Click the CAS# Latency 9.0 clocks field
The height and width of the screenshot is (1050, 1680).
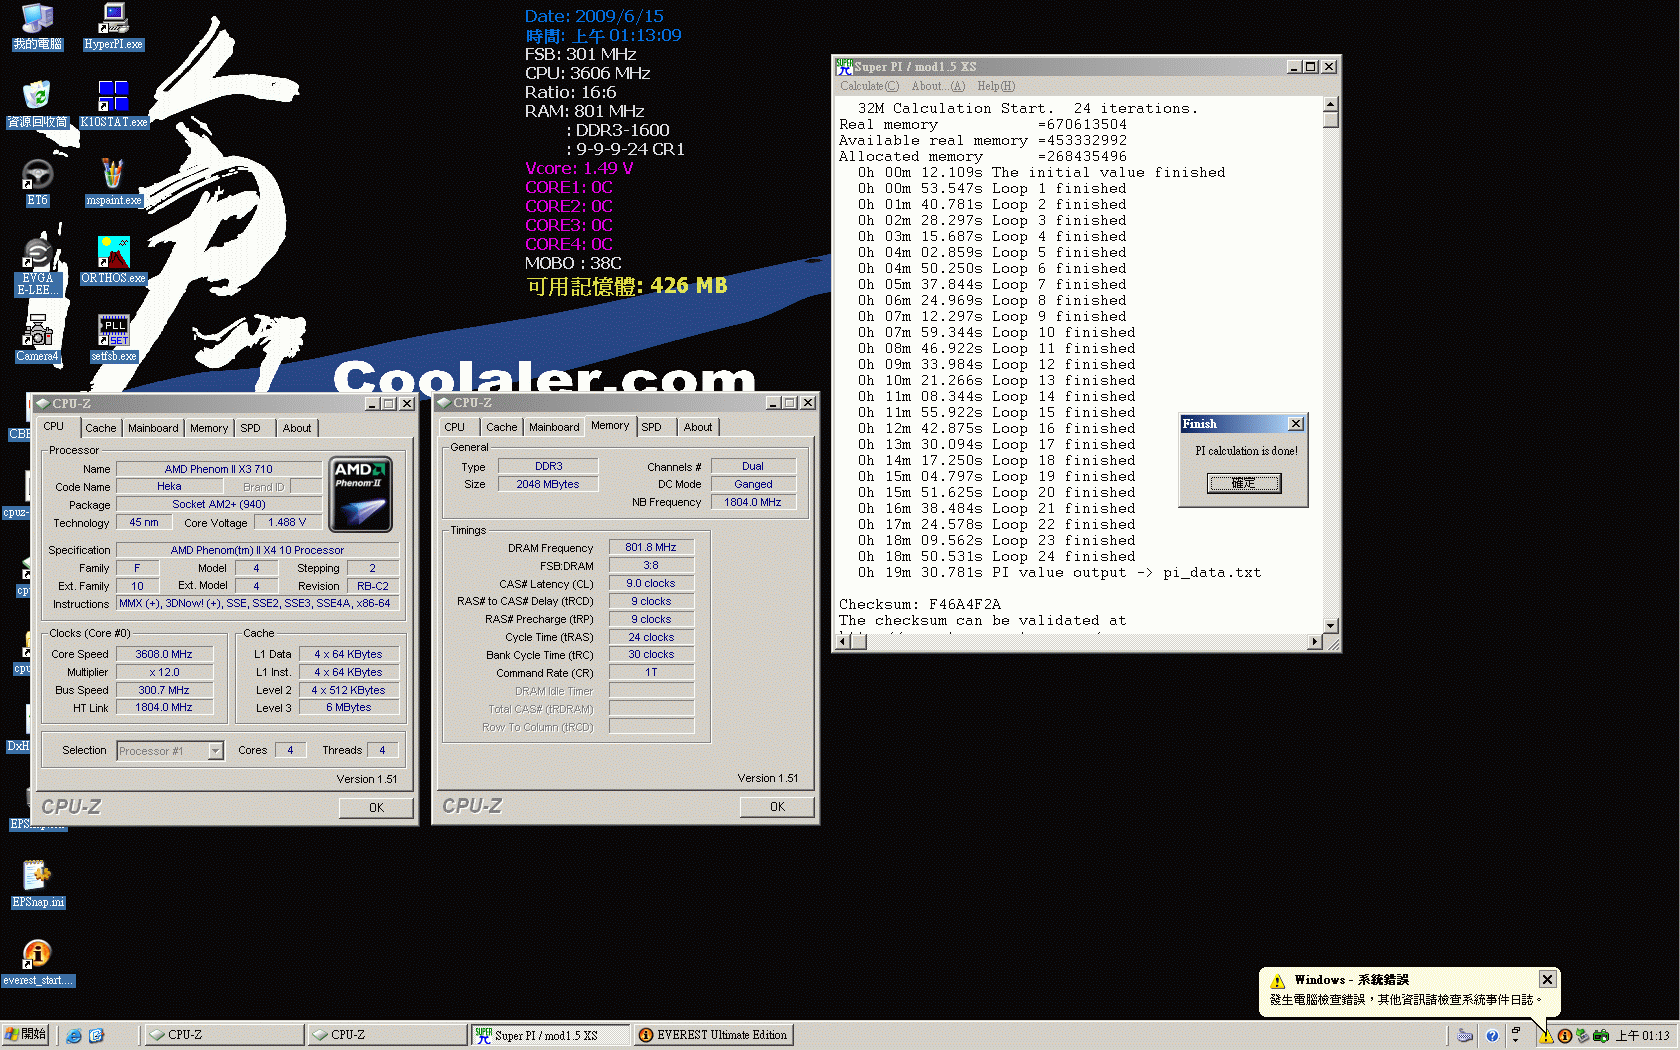pos(651,584)
